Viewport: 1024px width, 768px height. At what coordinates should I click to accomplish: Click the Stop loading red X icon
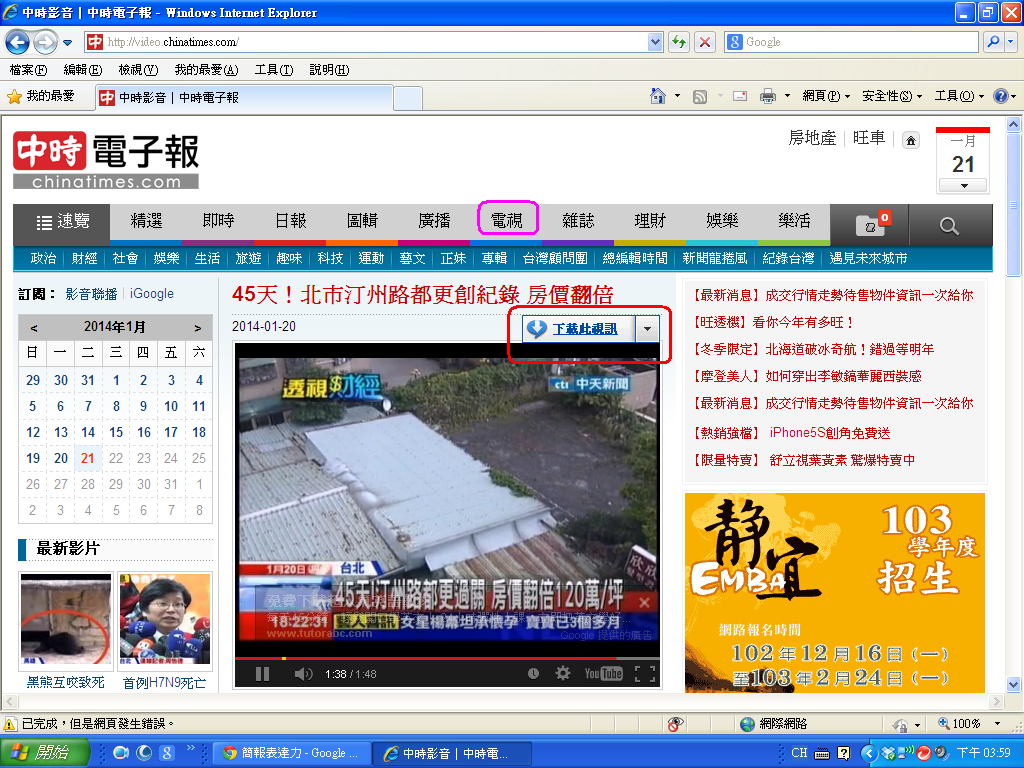[x=705, y=42]
